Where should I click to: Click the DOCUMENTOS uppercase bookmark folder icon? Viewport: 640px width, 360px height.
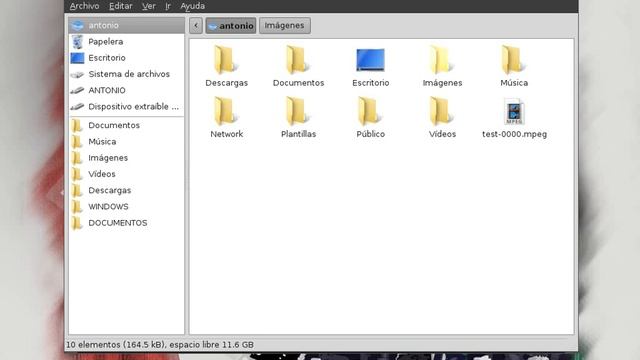coord(77,223)
